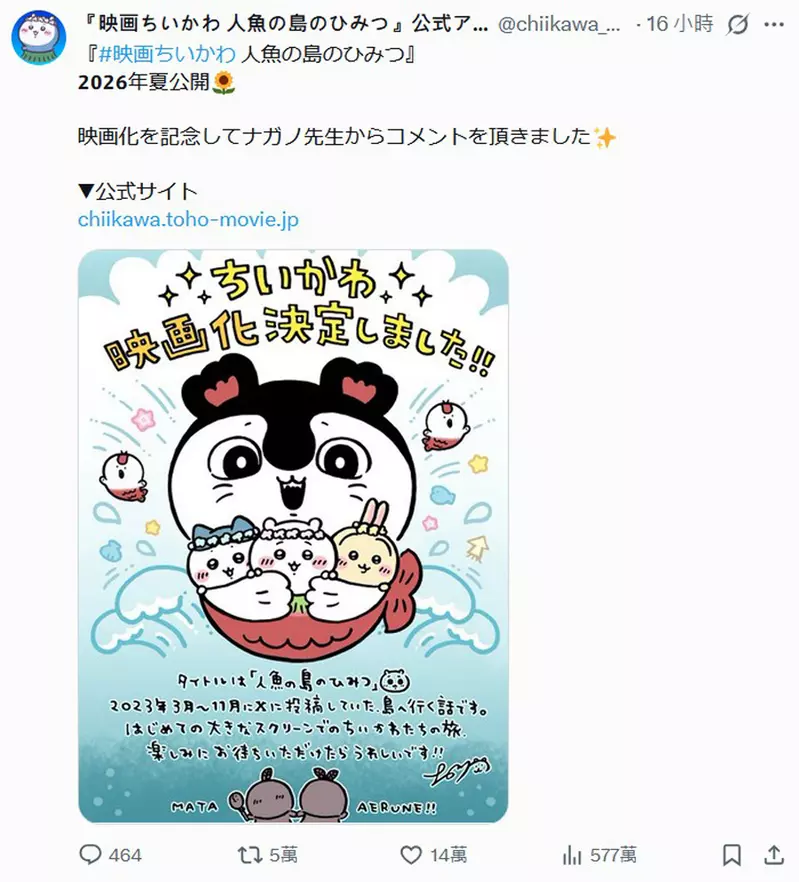The height and width of the screenshot is (882, 799).
Task: Click the Grok slashed-circle icon
Action: pos(737,24)
